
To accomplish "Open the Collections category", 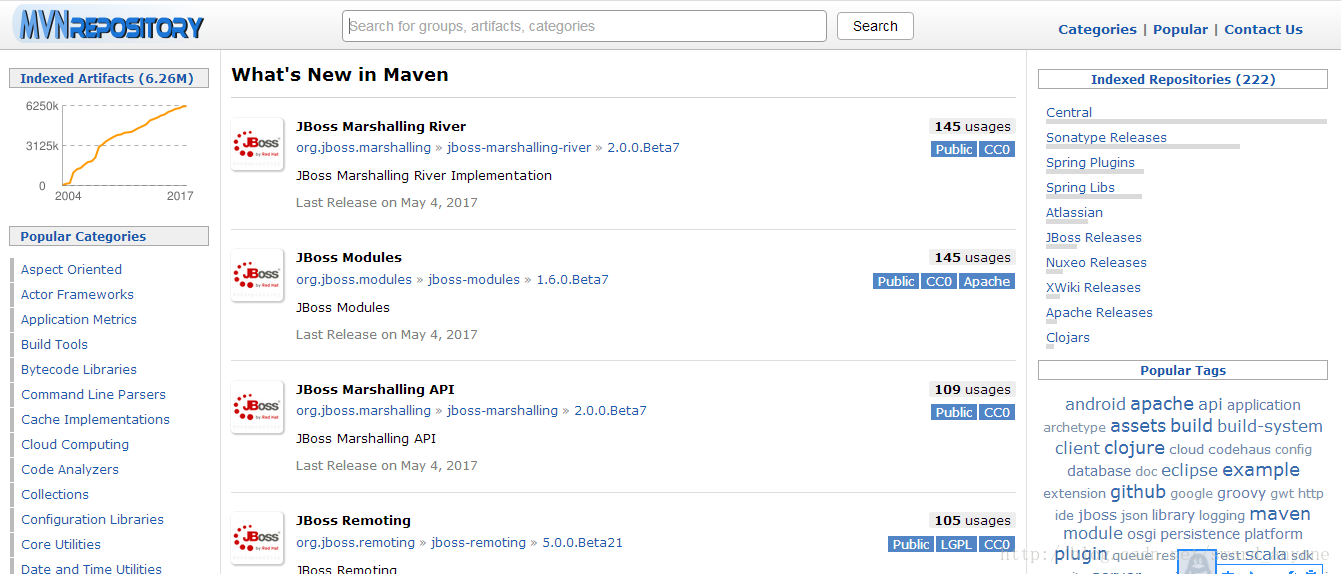I will [55, 494].
